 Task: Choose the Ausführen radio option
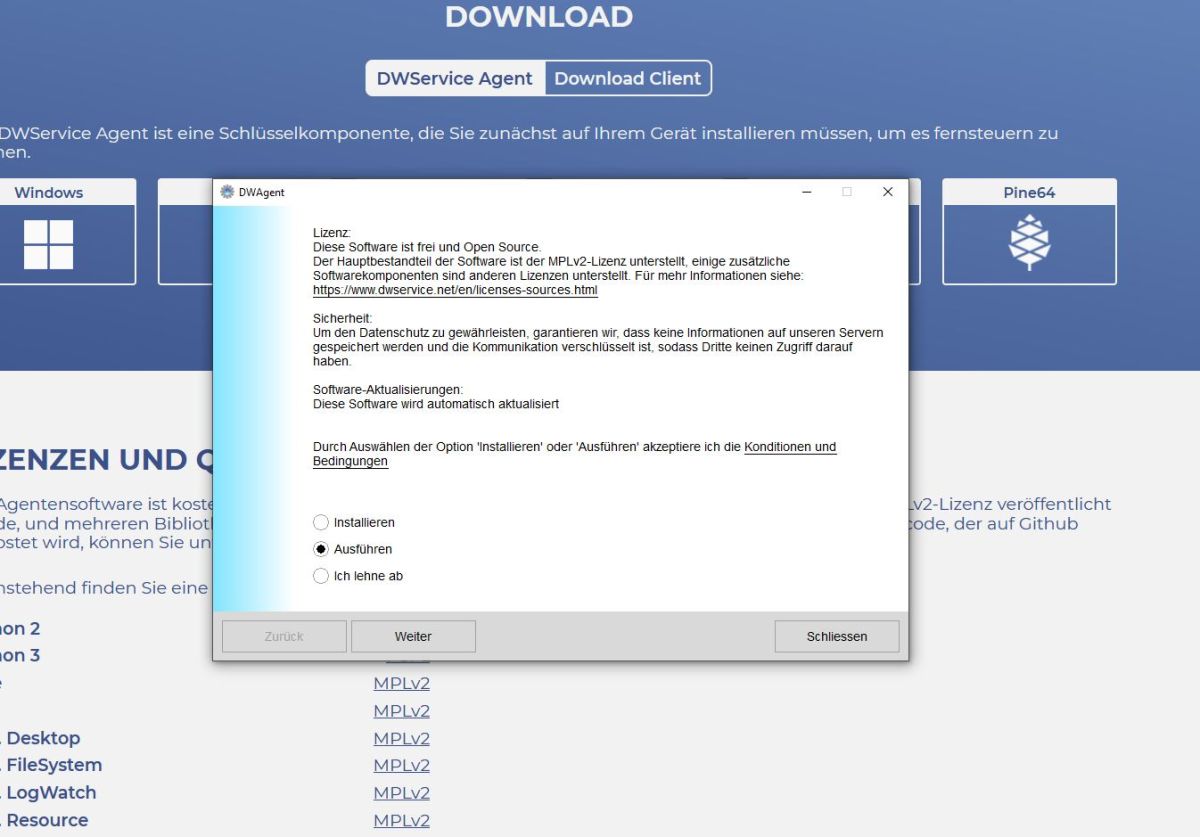[321, 549]
